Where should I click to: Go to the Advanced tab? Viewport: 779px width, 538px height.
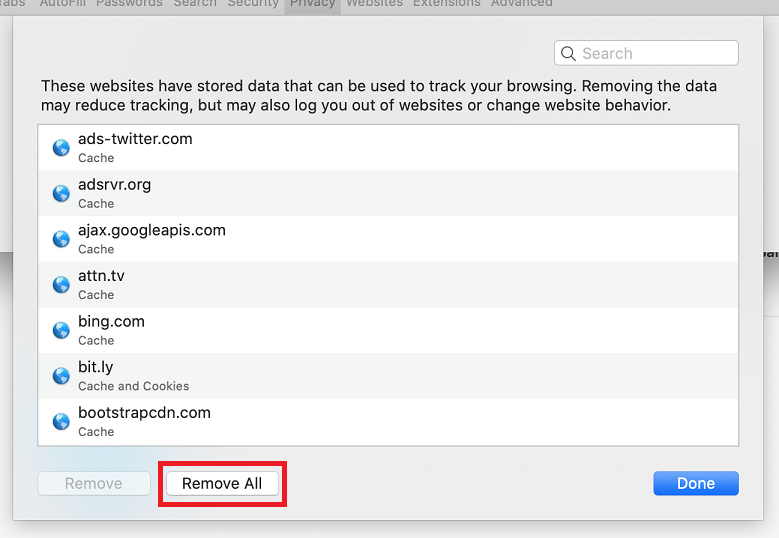pyautogui.click(x=521, y=4)
